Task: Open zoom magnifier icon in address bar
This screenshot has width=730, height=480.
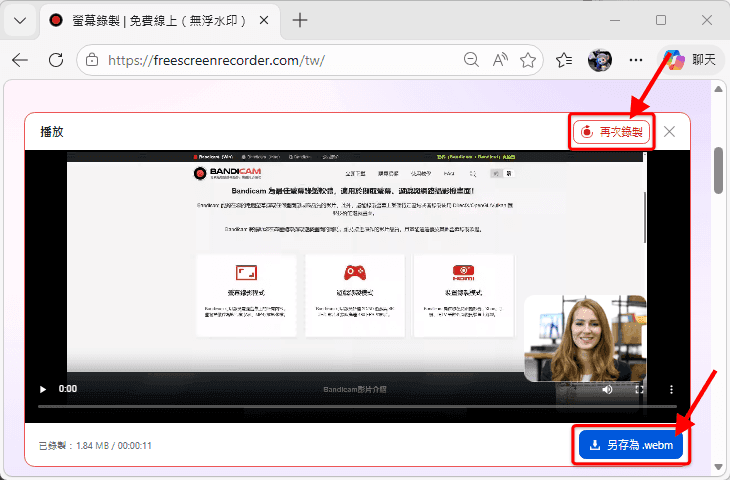Action: pyautogui.click(x=471, y=60)
